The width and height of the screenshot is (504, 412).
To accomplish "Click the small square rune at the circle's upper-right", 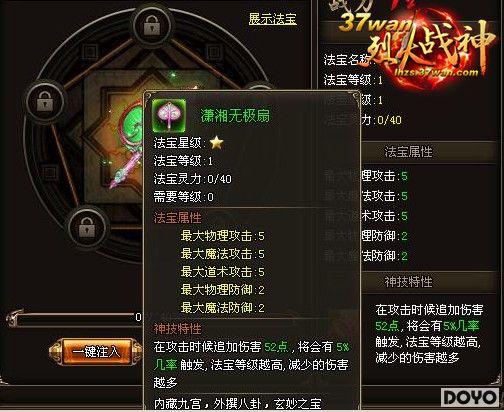I will tap(214, 53).
